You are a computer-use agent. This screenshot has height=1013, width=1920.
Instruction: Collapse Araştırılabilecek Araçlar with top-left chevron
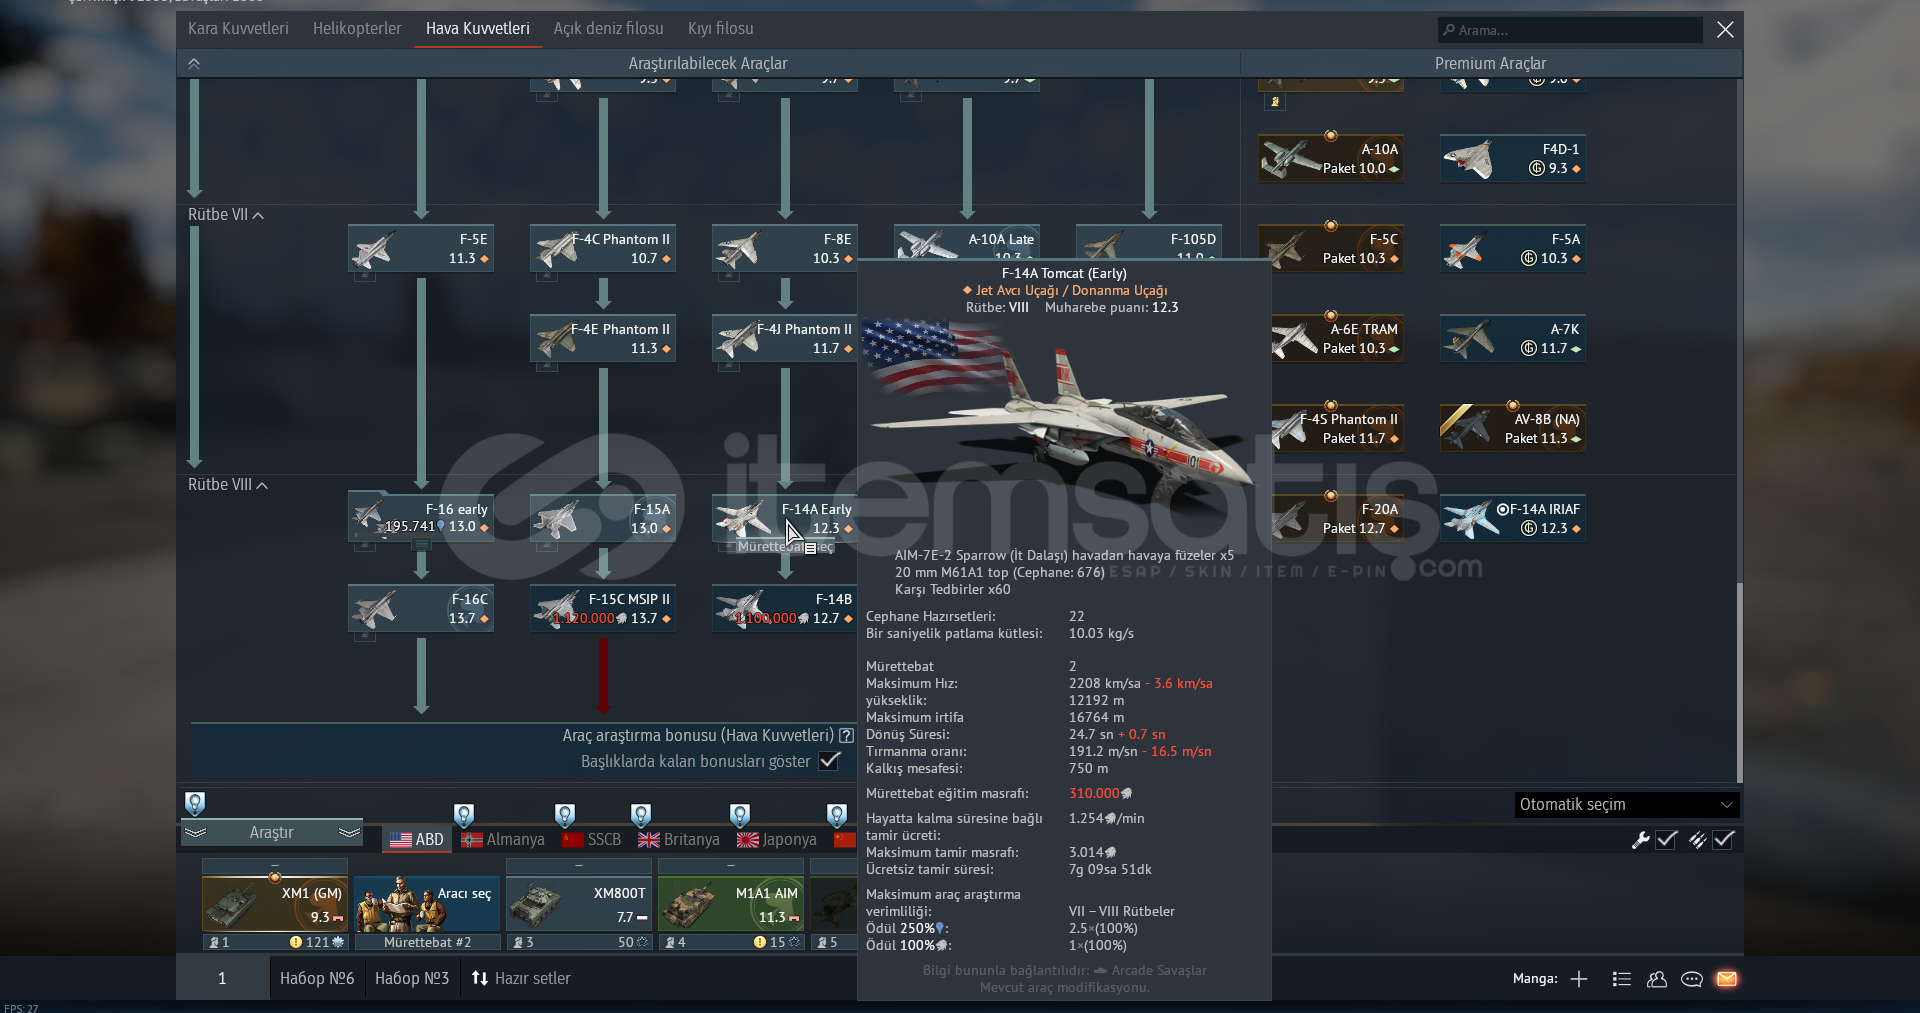(x=194, y=63)
